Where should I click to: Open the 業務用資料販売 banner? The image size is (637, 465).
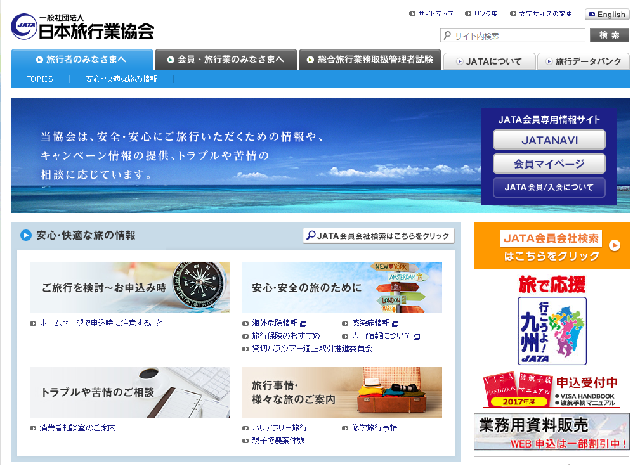tap(552, 432)
